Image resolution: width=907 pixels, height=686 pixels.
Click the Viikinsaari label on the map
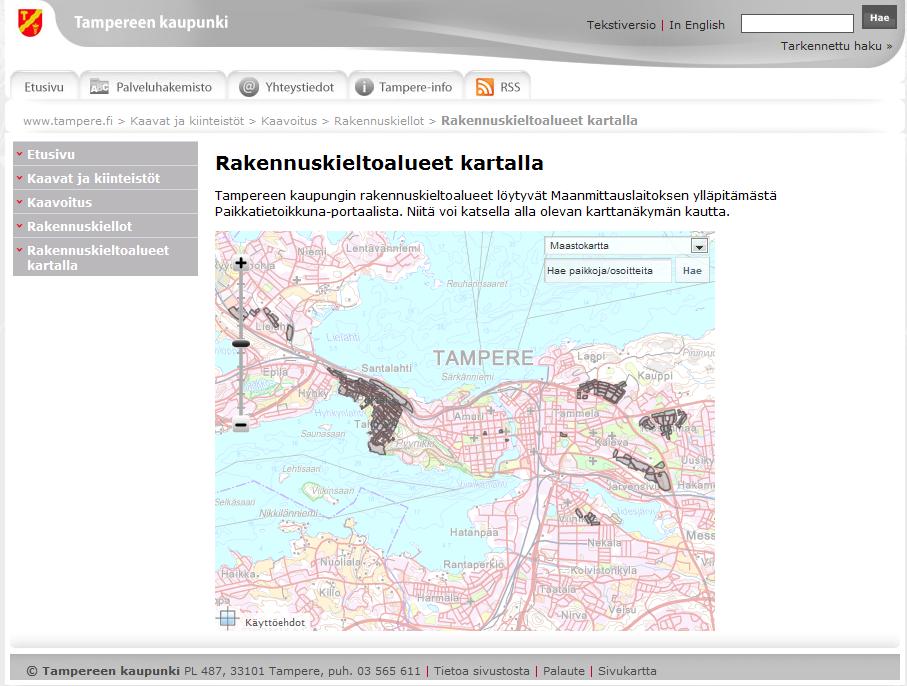point(333,490)
